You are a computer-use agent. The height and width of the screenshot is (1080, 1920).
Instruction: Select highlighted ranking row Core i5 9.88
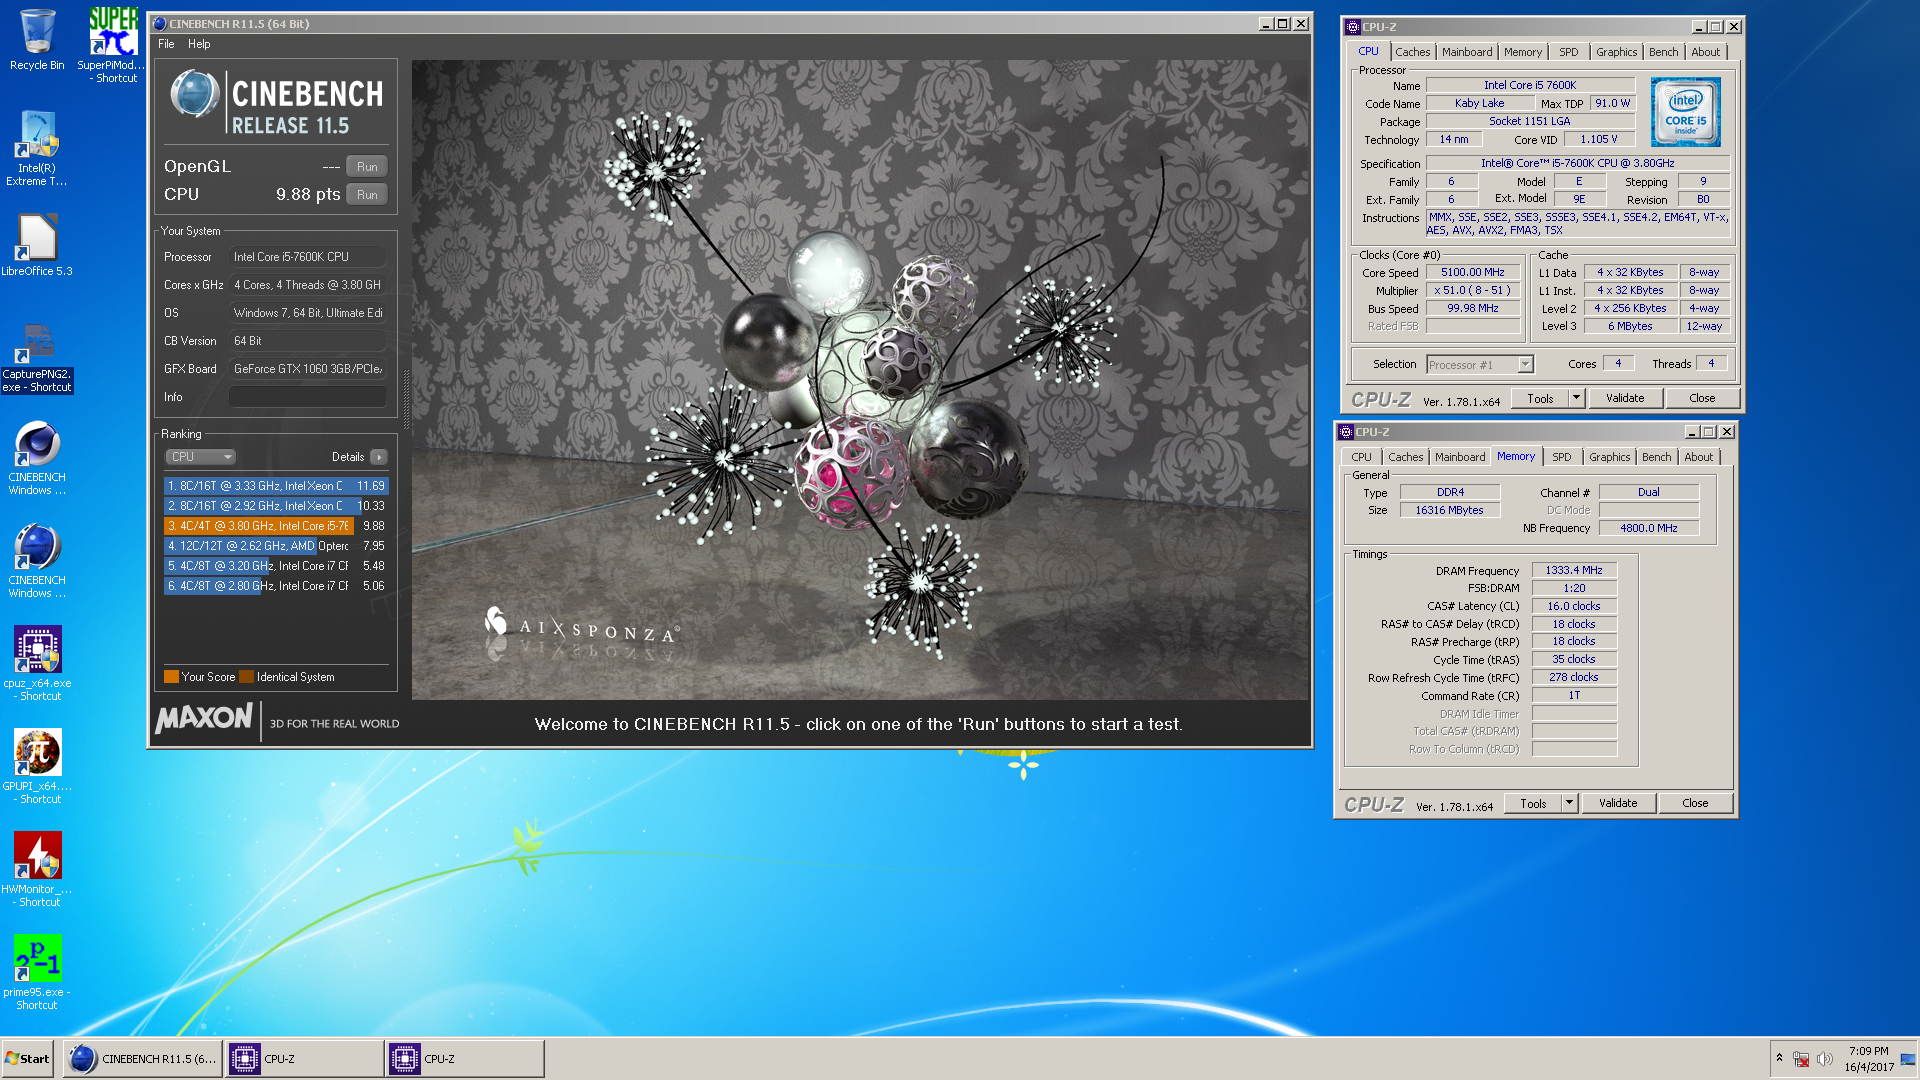[x=276, y=526]
